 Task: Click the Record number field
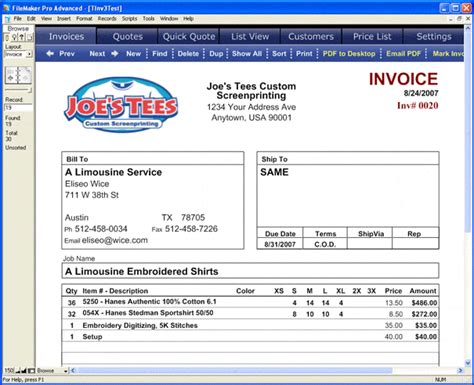(18, 107)
